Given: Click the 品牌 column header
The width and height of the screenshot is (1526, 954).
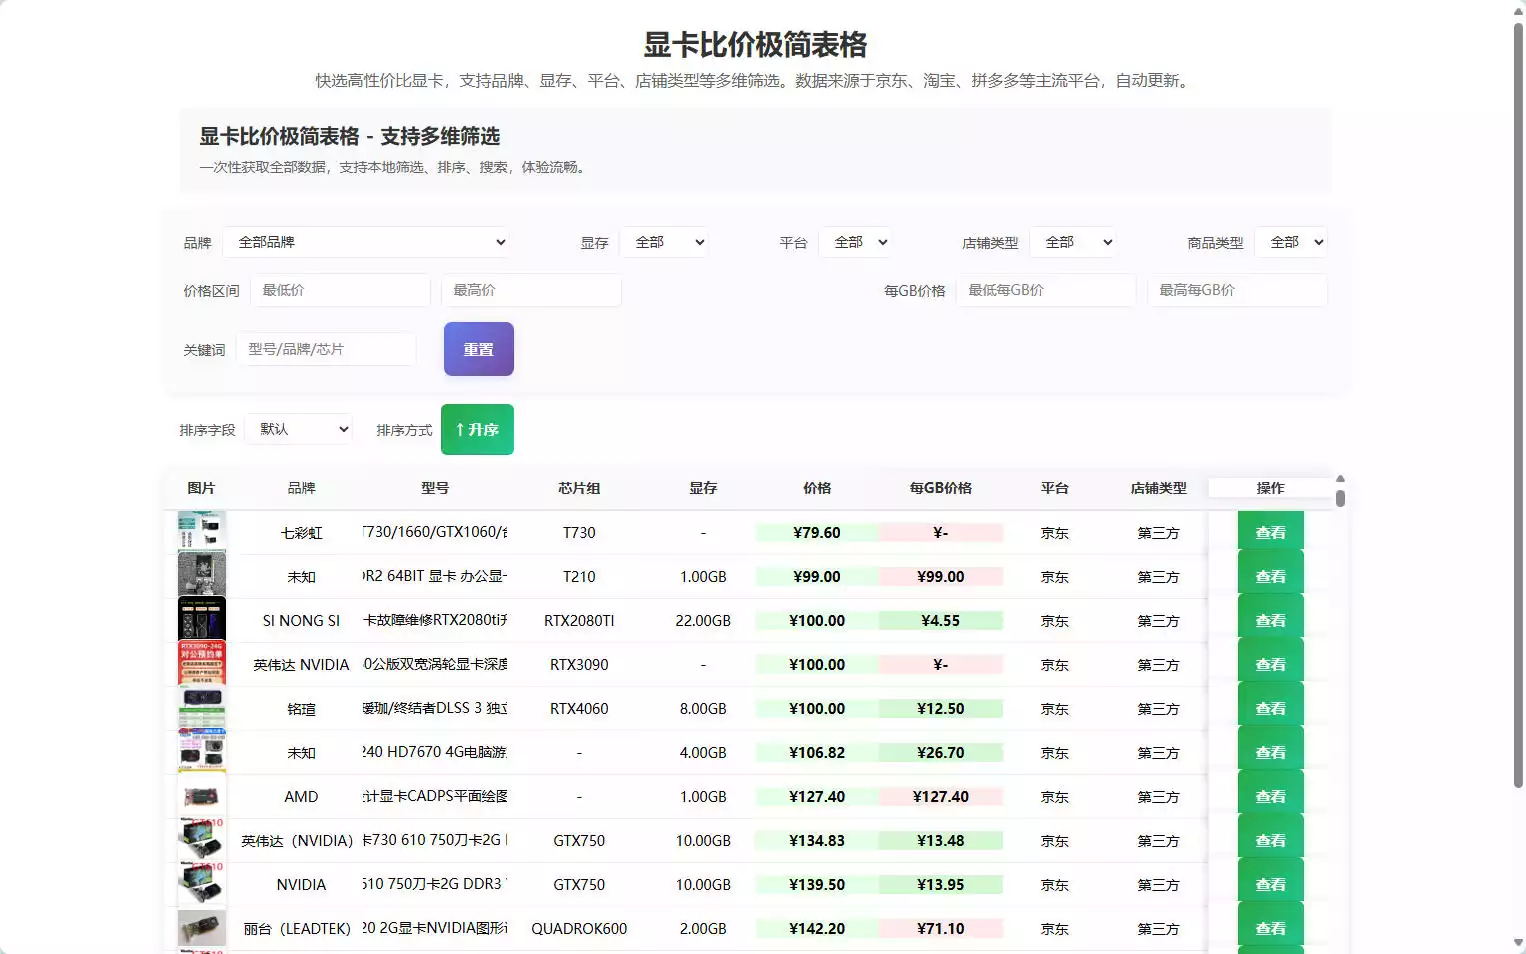Looking at the screenshot, I should 301,488.
